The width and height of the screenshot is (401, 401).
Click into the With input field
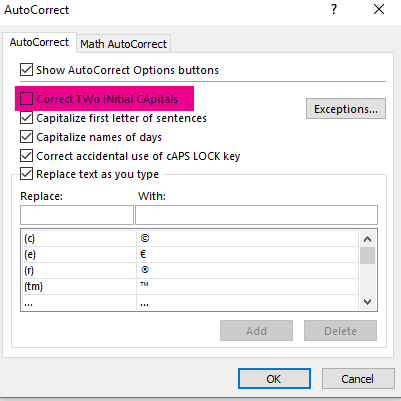pos(256,215)
